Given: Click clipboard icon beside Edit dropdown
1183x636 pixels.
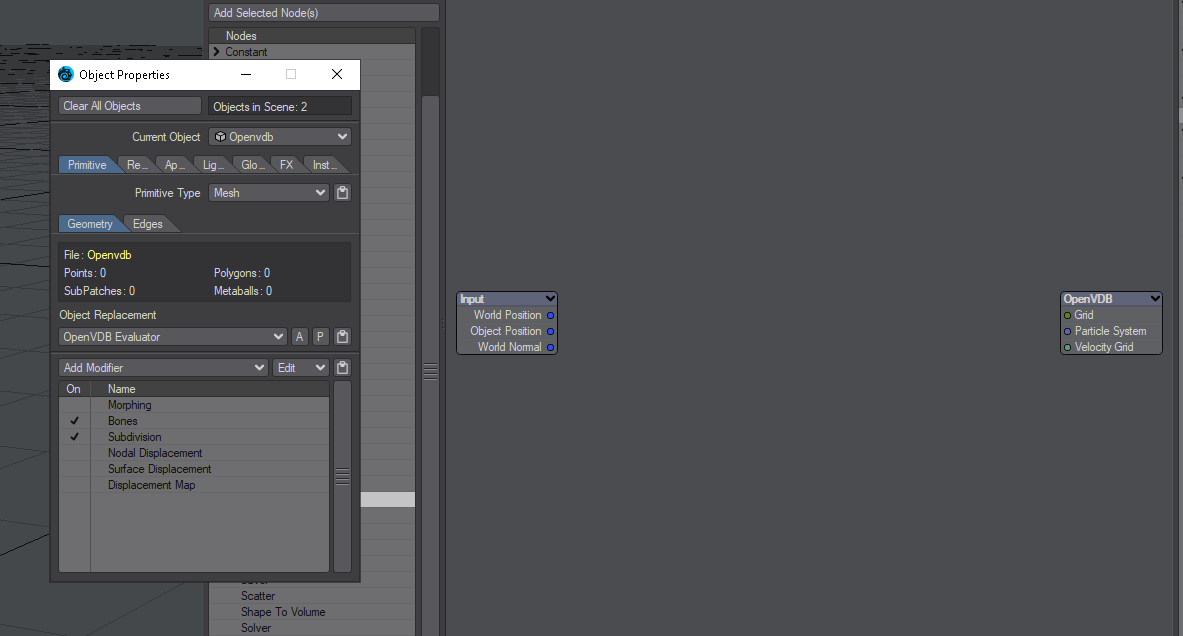Looking at the screenshot, I should [x=343, y=367].
